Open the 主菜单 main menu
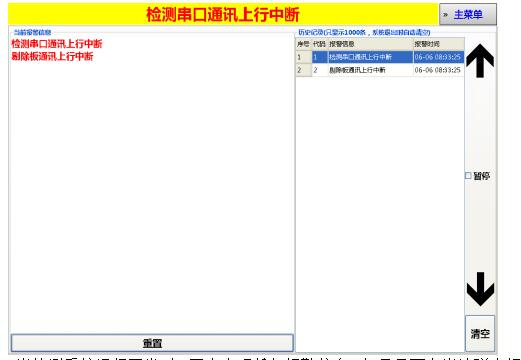 click(468, 14)
